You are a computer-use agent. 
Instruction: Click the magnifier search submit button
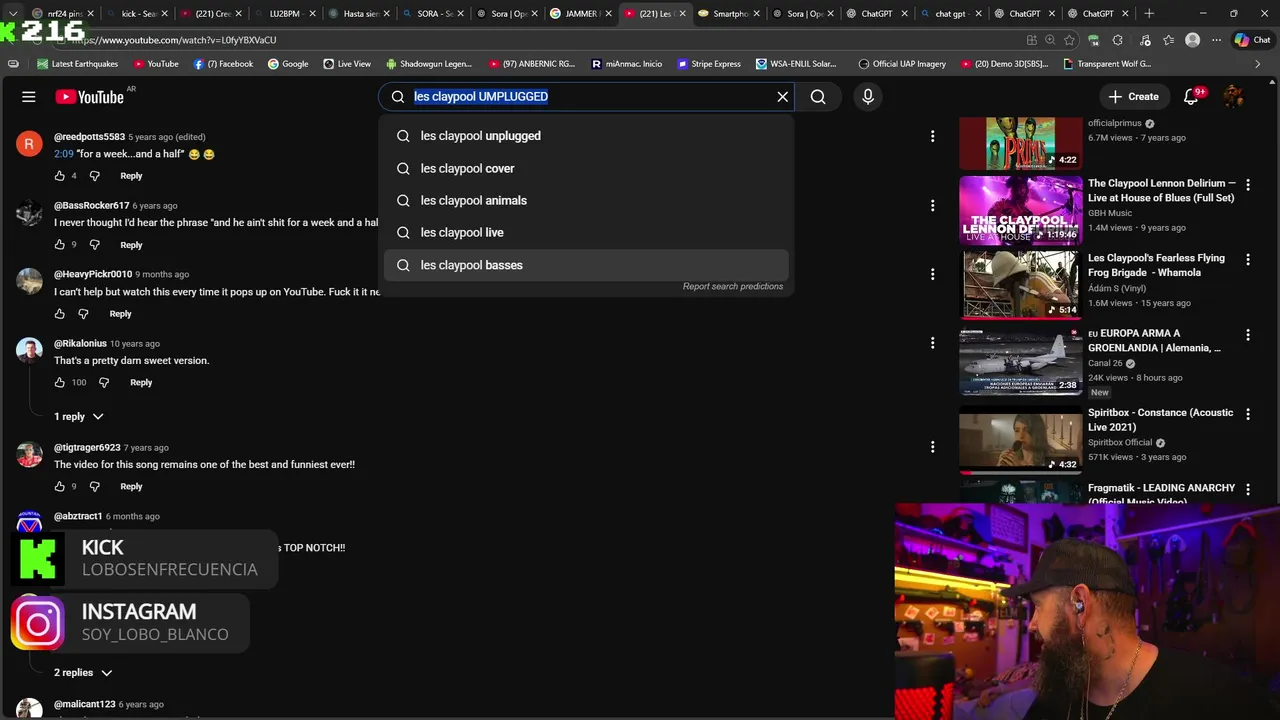click(818, 97)
